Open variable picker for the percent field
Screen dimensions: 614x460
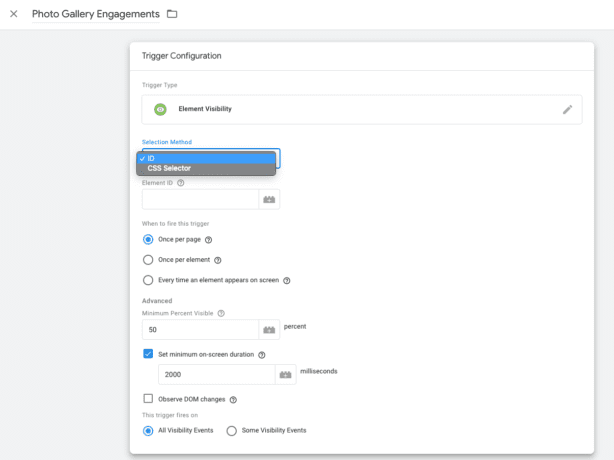(x=269, y=330)
